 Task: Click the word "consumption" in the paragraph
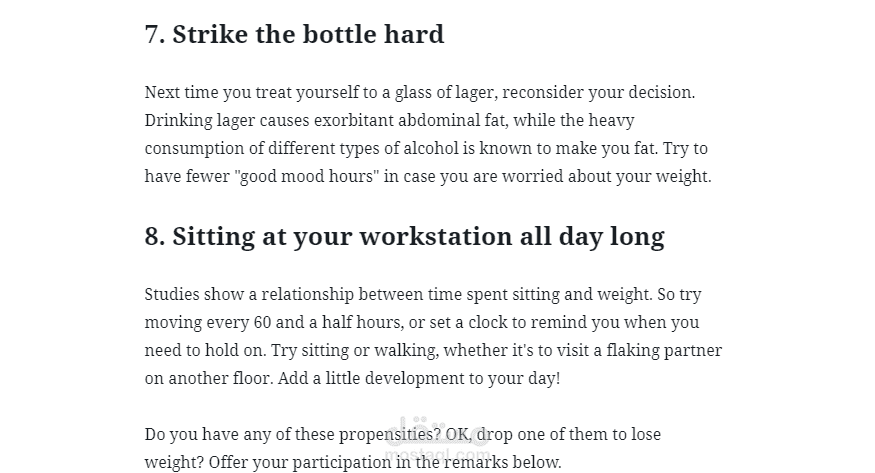[x=192, y=148]
